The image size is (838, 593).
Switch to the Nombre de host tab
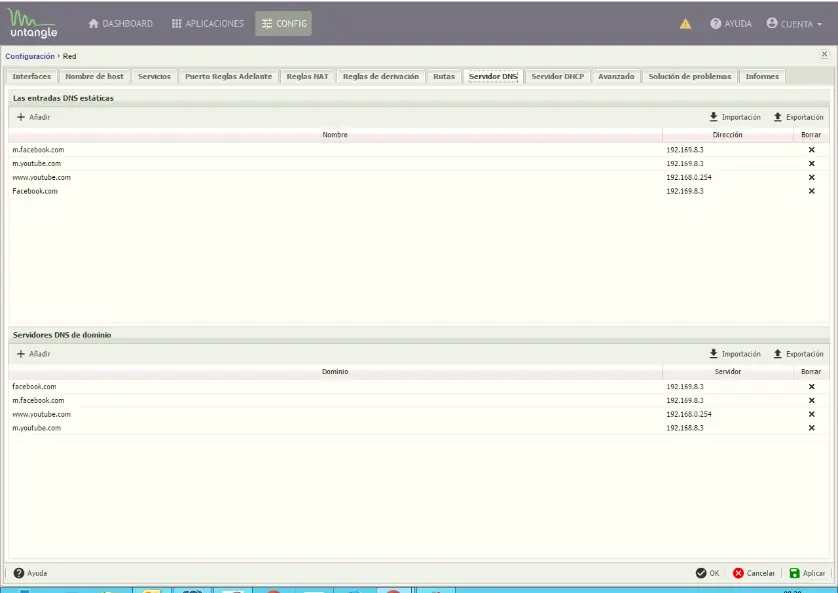pos(94,76)
